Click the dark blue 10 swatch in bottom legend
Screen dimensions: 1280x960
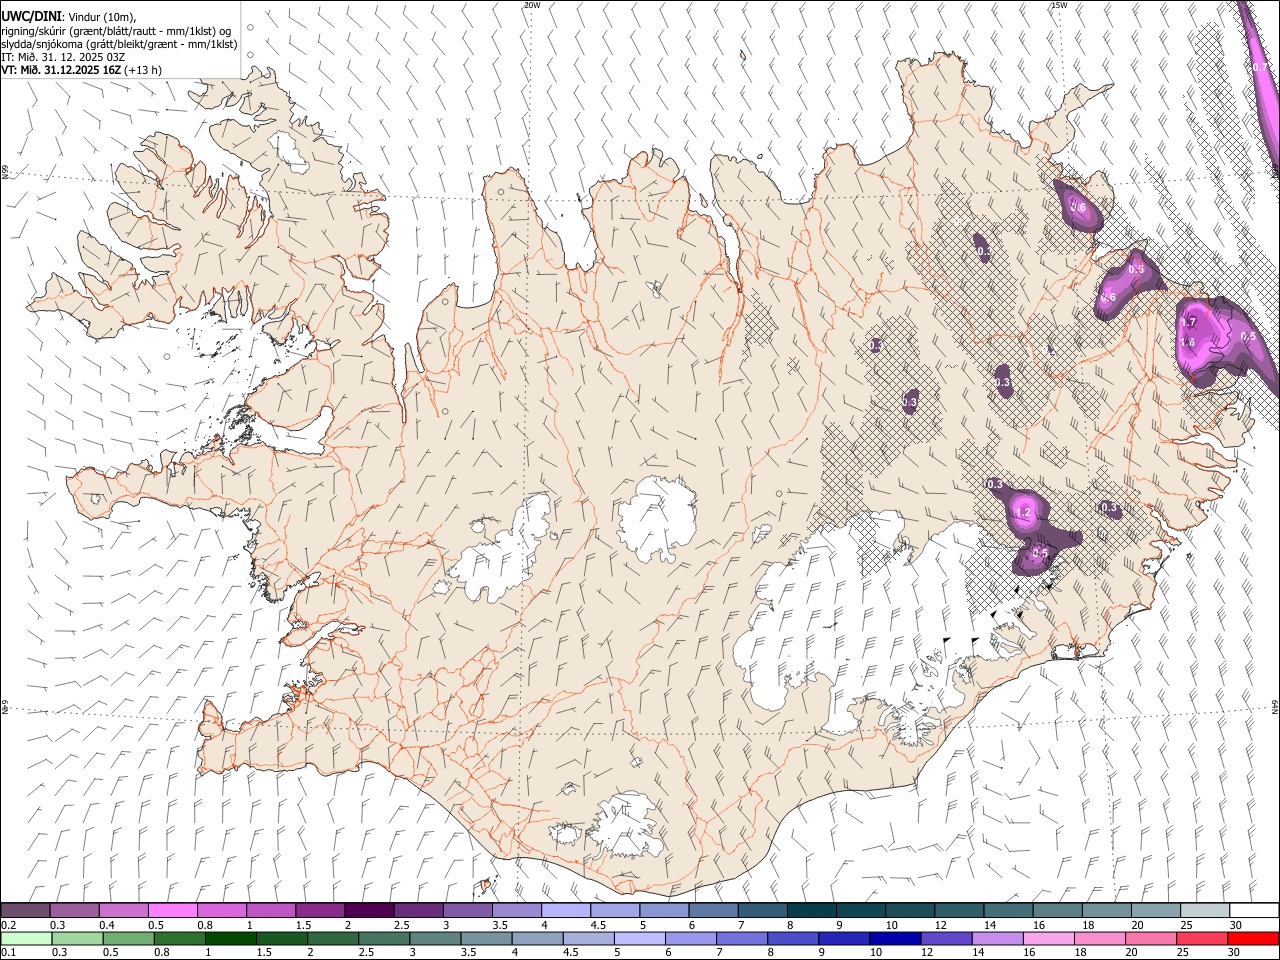[x=893, y=938]
